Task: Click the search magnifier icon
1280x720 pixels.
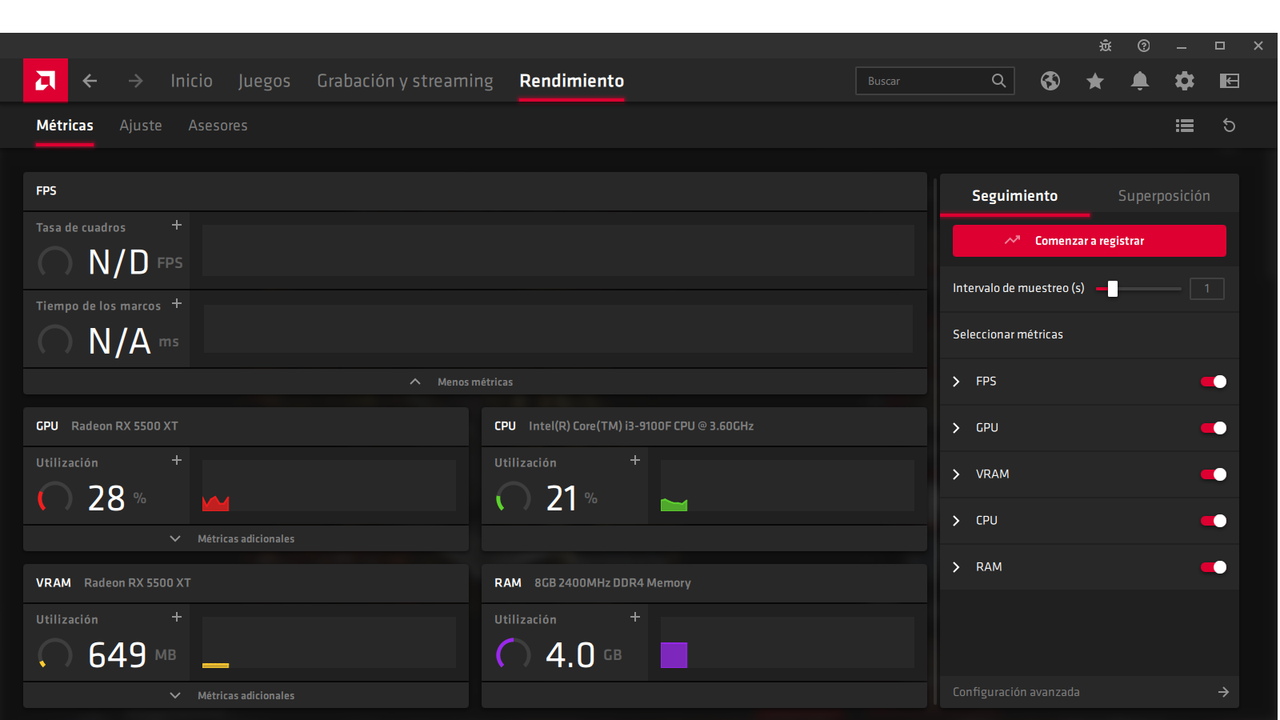Action: coord(999,81)
